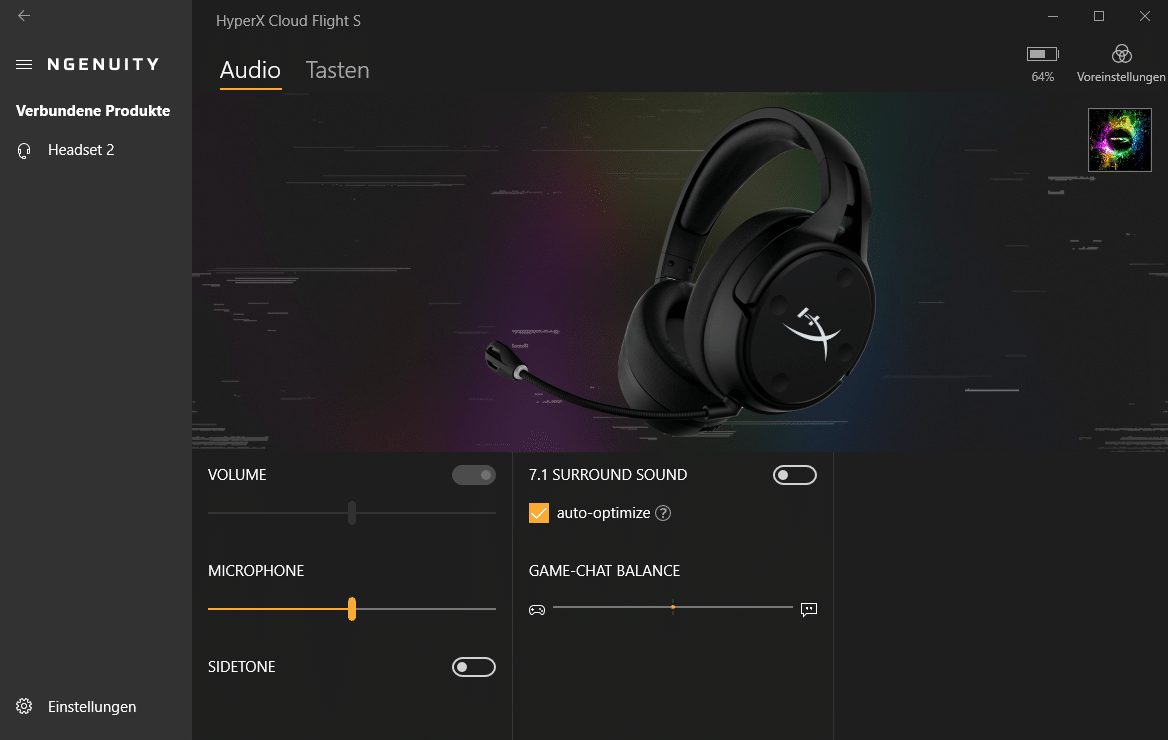Uncheck the auto-optimize checkbox

539,513
